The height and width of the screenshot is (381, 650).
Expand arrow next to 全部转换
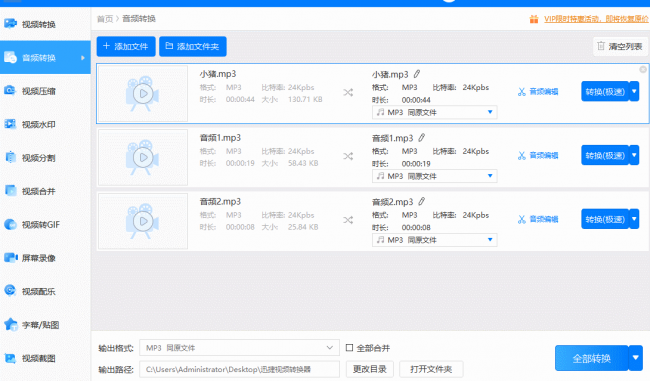tap(636, 358)
